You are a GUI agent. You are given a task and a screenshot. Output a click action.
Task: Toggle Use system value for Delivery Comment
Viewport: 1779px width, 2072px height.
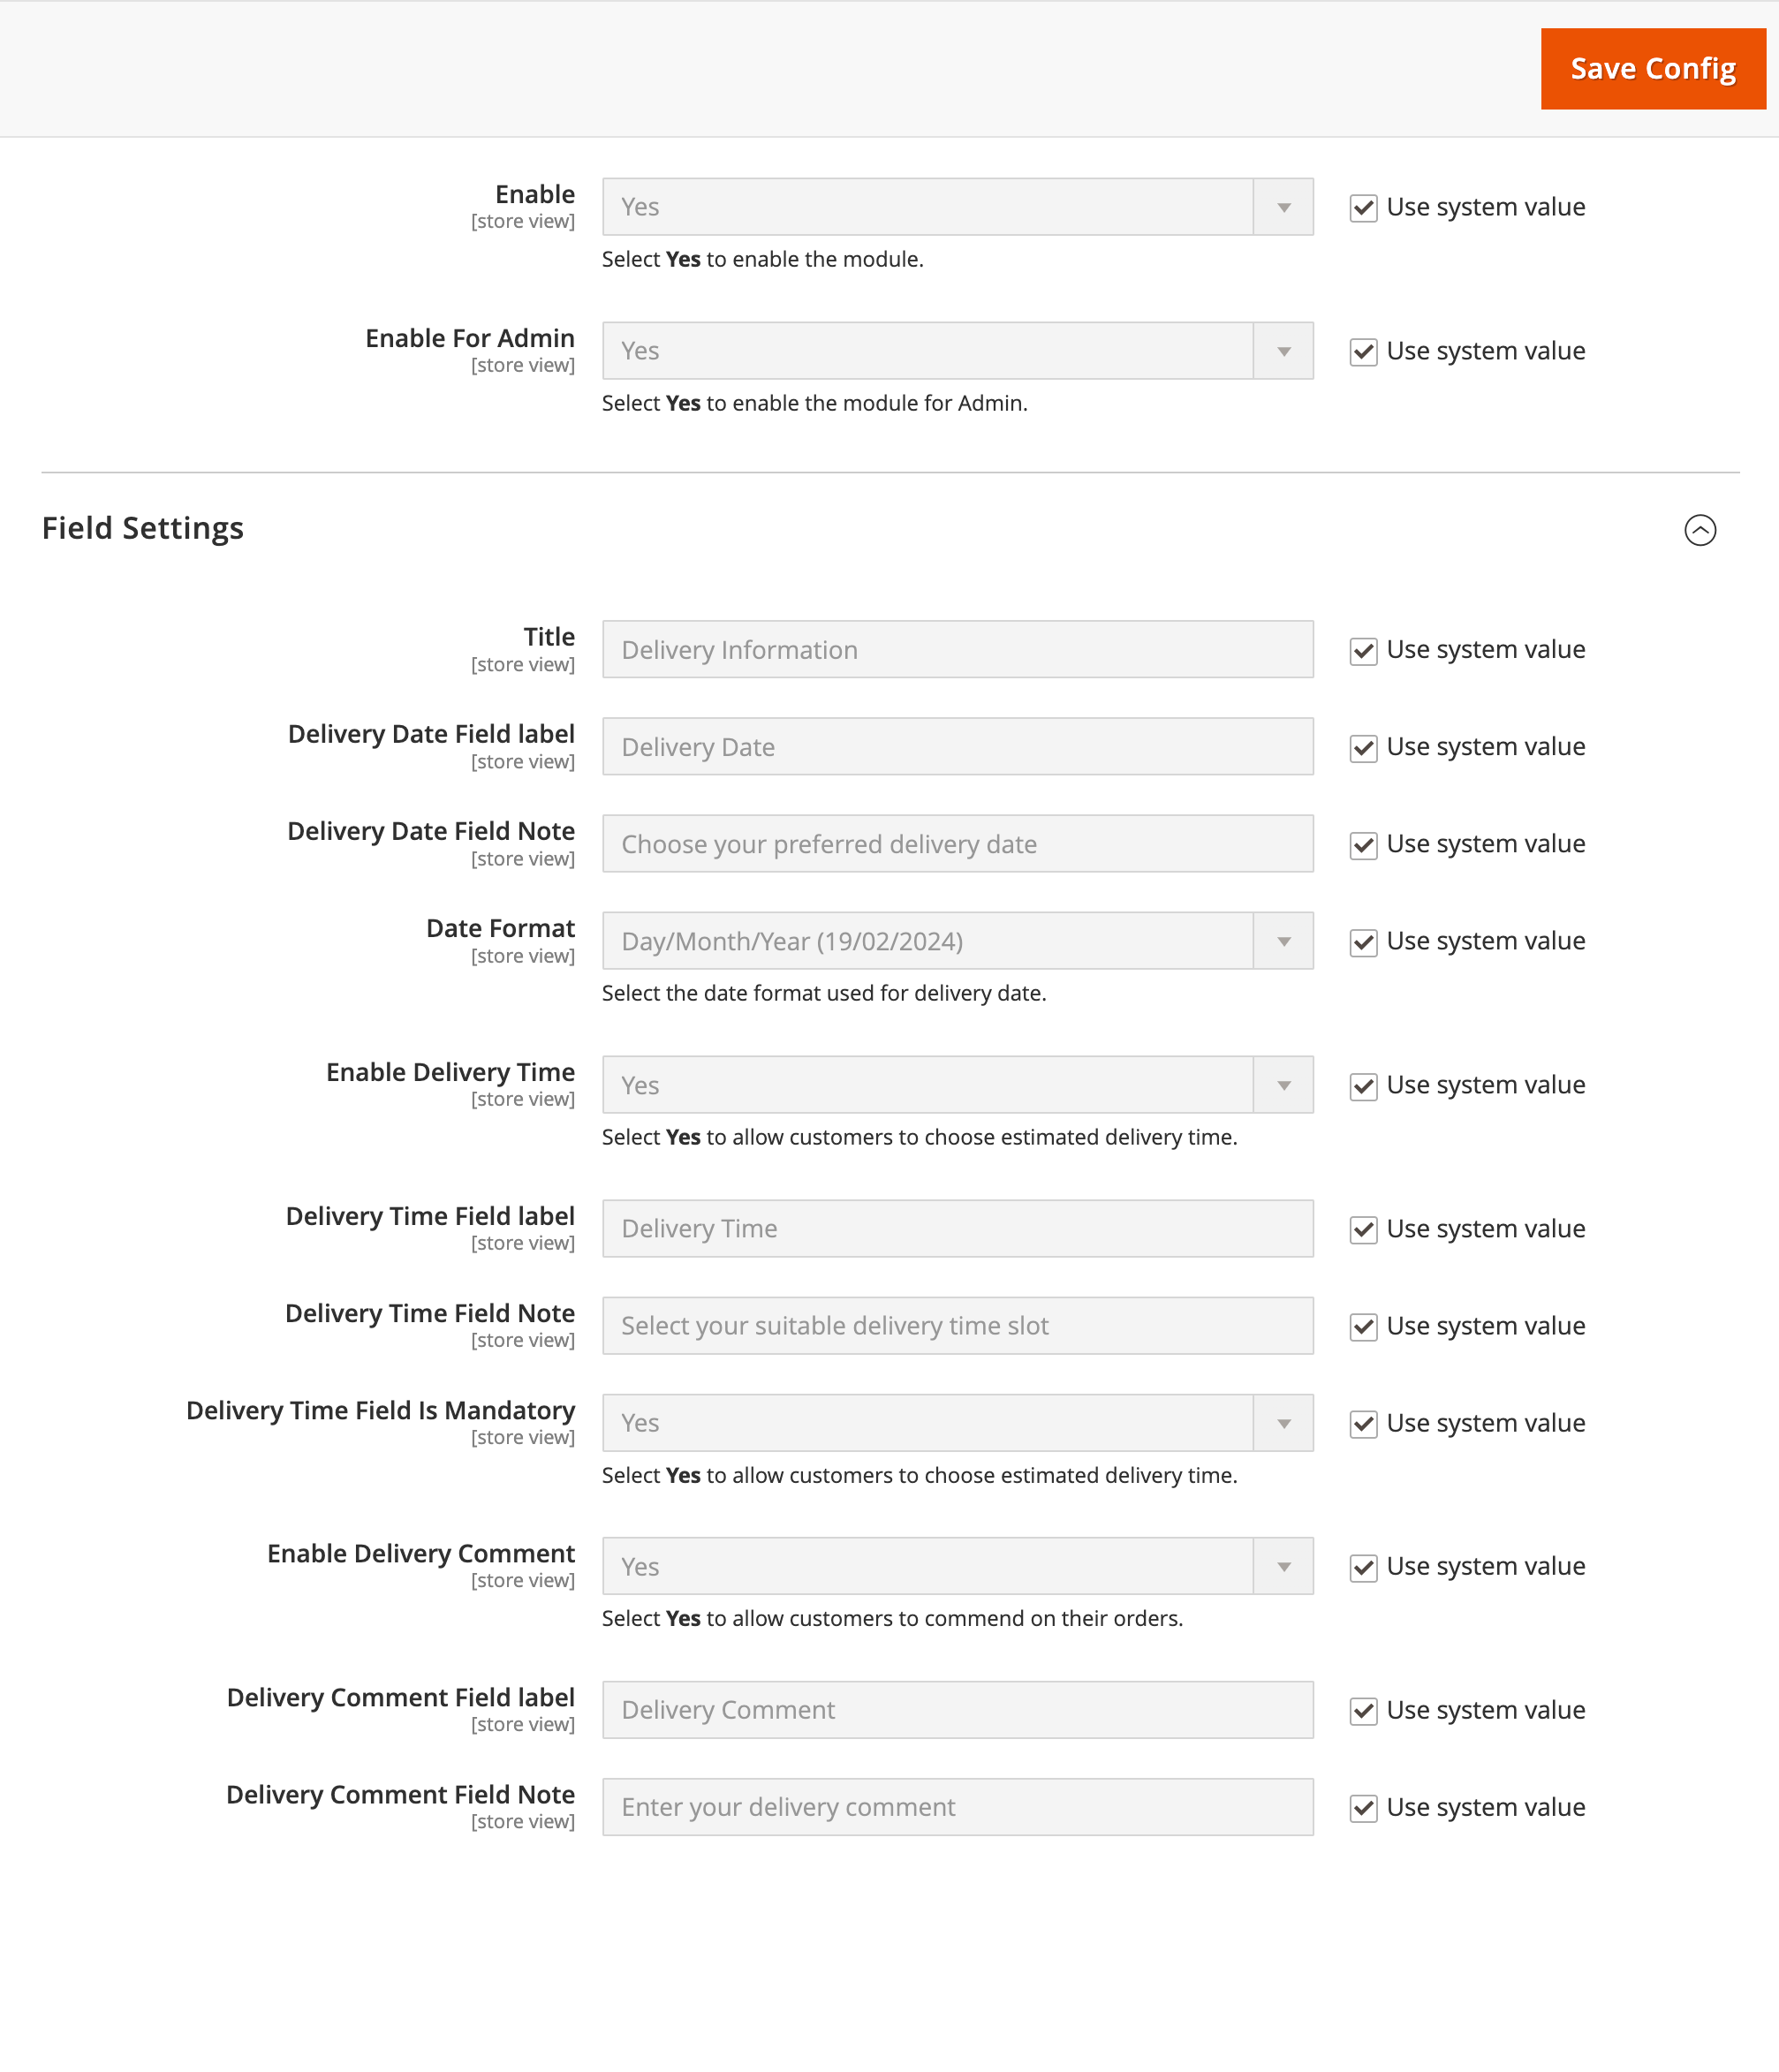[x=1363, y=1711]
